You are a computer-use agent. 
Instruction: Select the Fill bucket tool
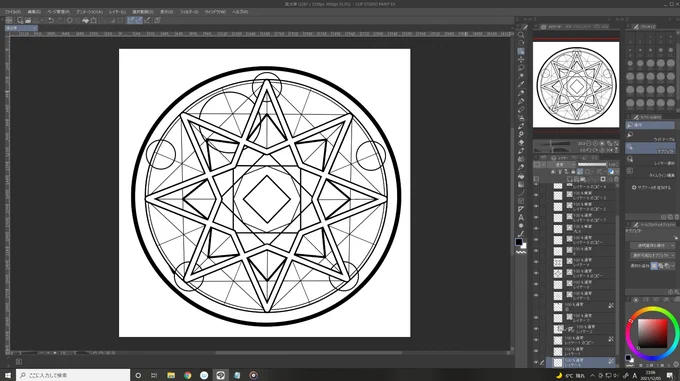tap(521, 176)
